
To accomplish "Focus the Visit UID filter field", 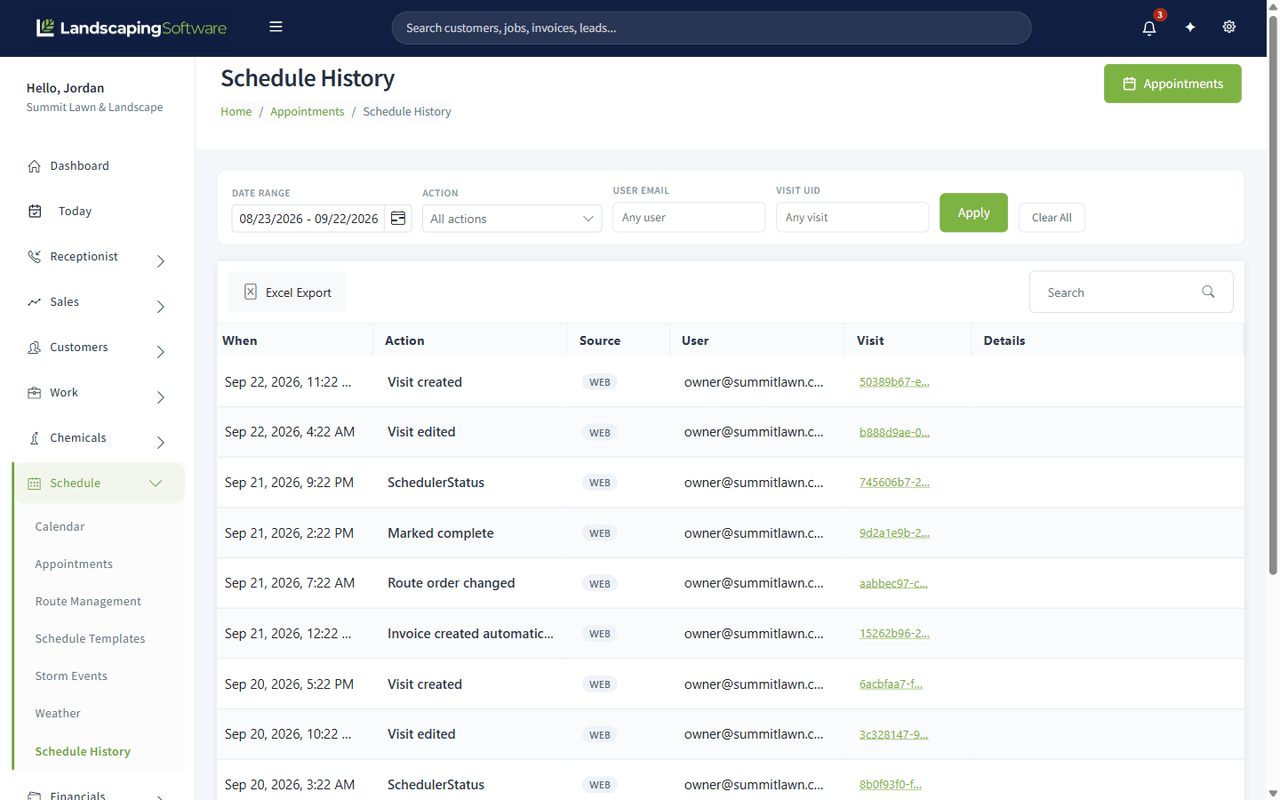I will click(x=852, y=217).
